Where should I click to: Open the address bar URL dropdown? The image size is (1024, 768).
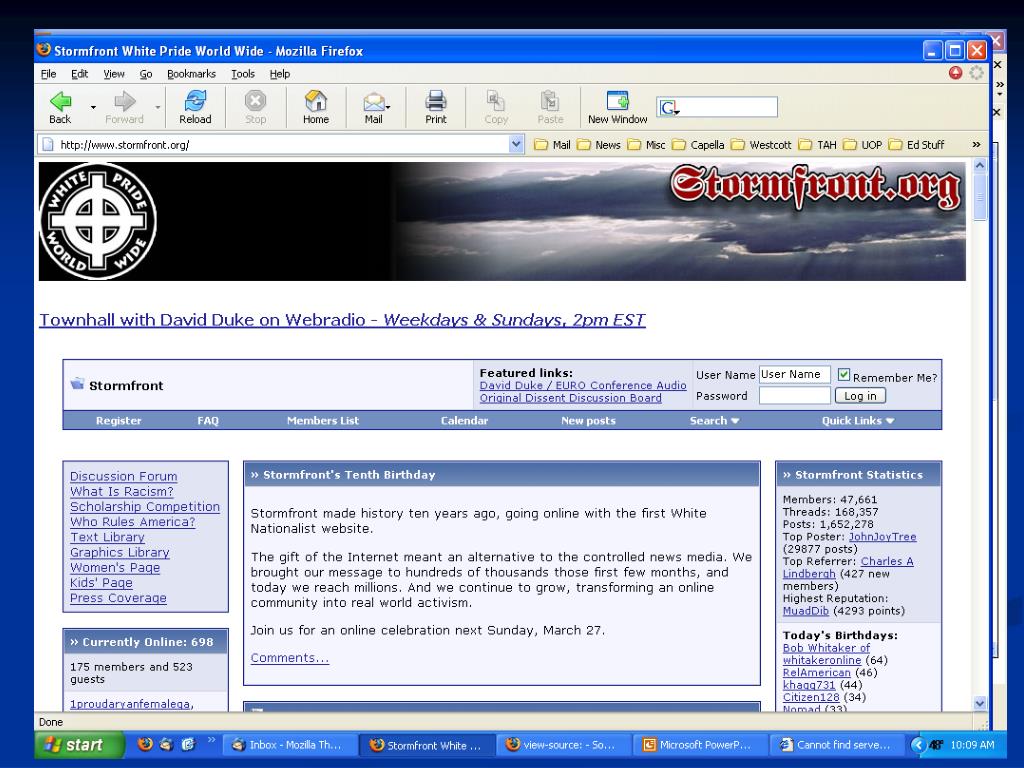pos(517,144)
